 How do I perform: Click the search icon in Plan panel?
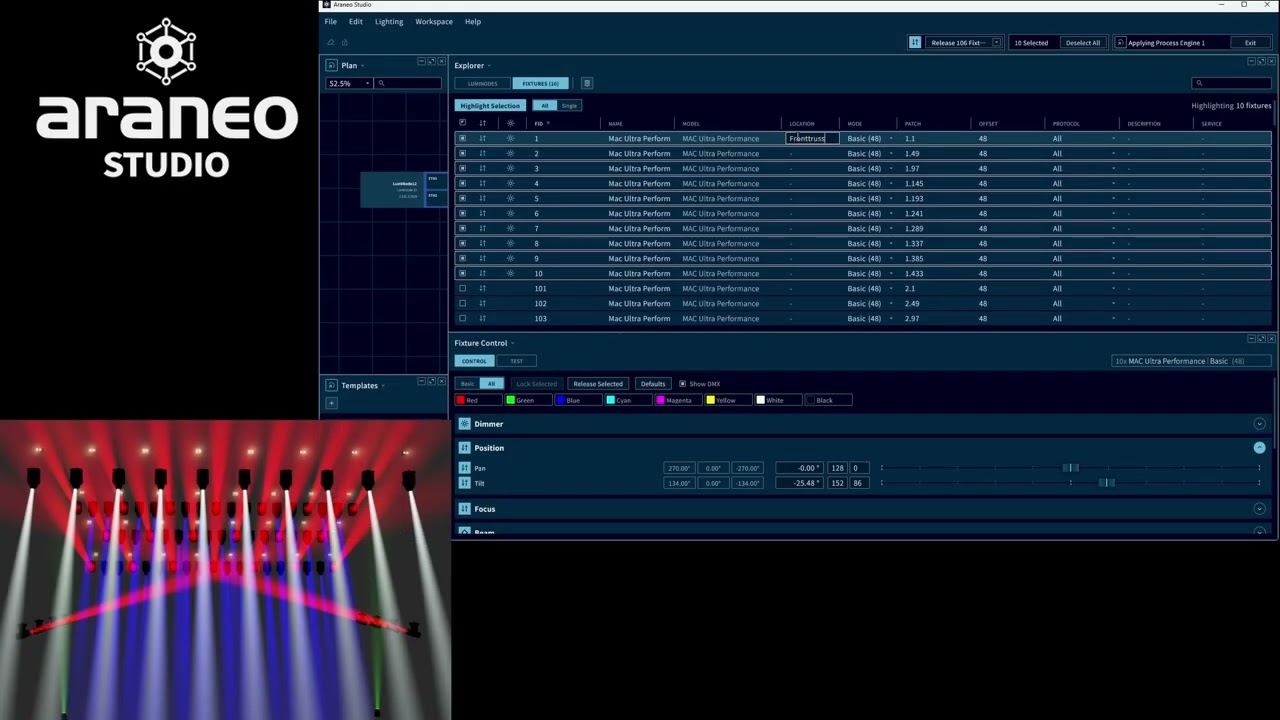click(381, 83)
